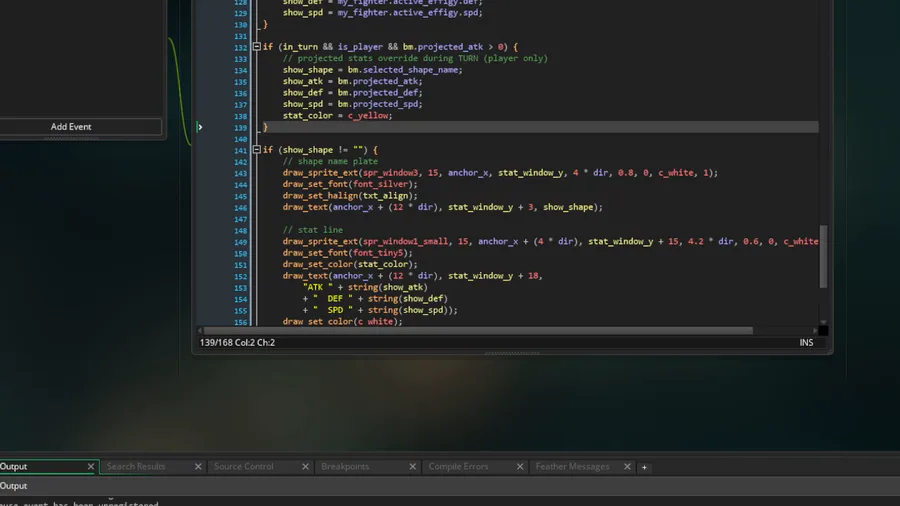The height and width of the screenshot is (506, 900).
Task: Click draw_set_font(font_silver) on line 144
Action: pyautogui.click(x=350, y=184)
